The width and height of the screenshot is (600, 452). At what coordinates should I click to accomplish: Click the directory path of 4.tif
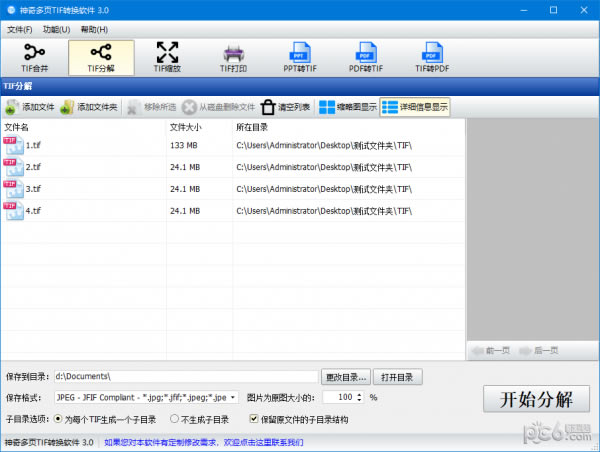click(x=324, y=211)
